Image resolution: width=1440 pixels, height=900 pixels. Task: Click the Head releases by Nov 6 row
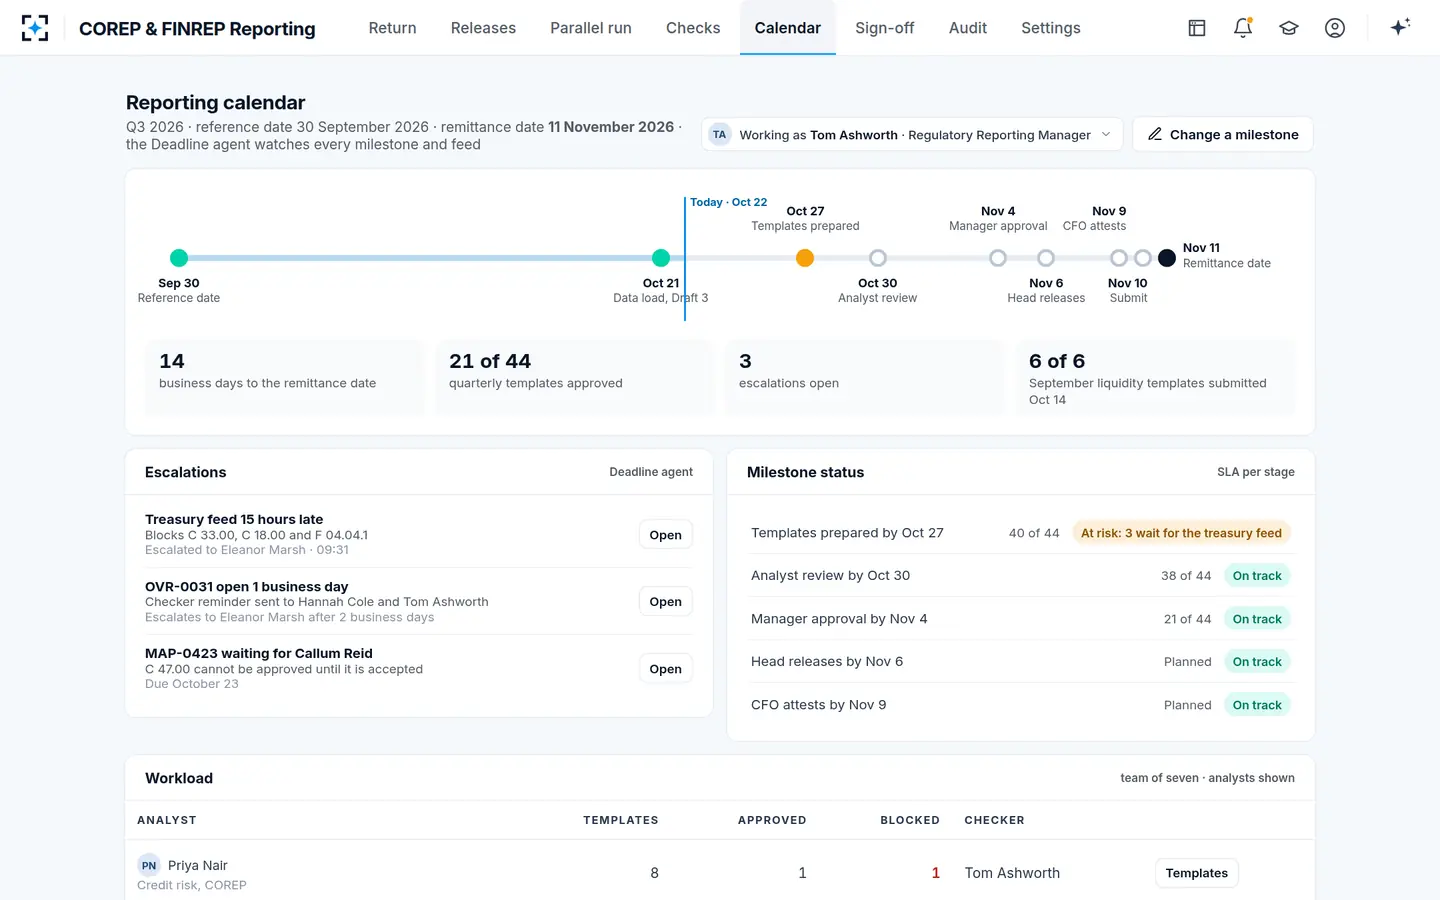(x=1021, y=662)
